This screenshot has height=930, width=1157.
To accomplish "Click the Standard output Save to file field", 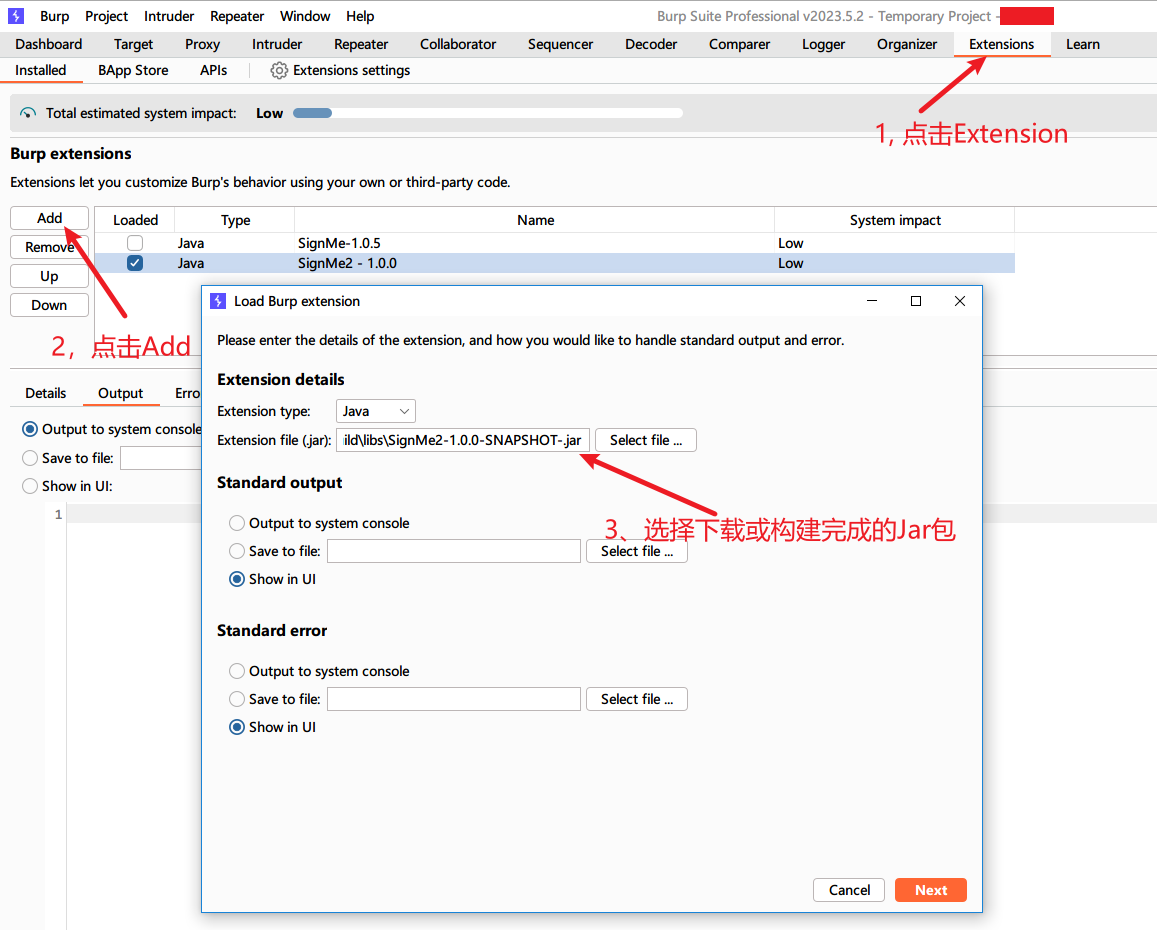I will pyautogui.click(x=454, y=551).
